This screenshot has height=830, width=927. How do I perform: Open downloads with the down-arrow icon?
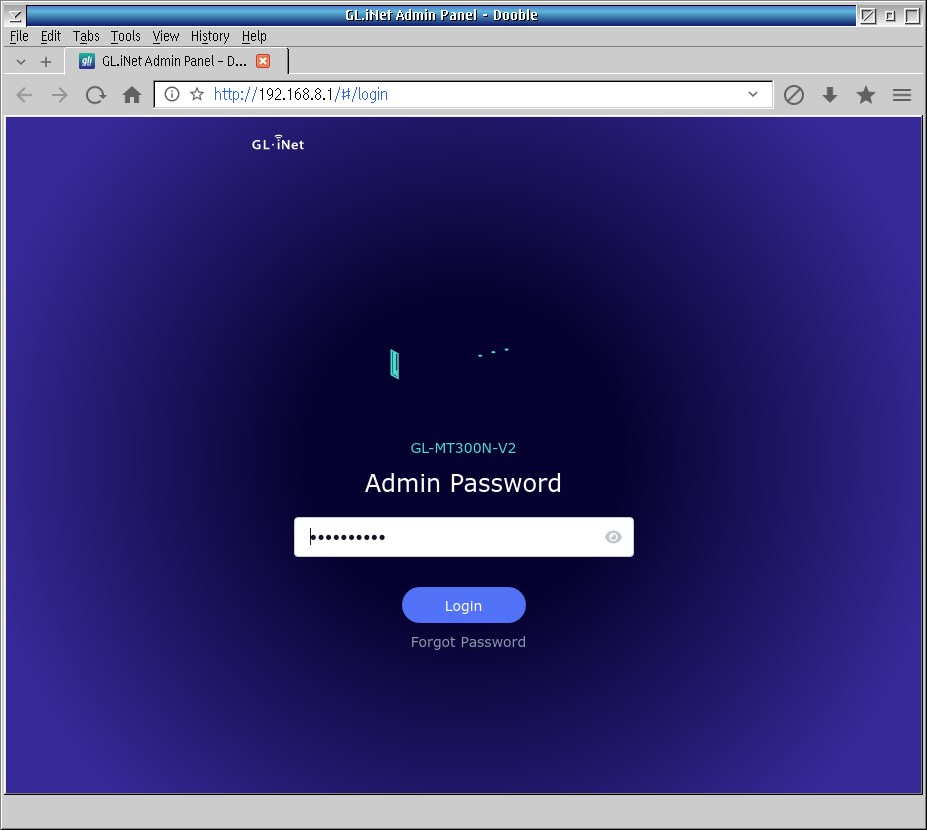(830, 95)
